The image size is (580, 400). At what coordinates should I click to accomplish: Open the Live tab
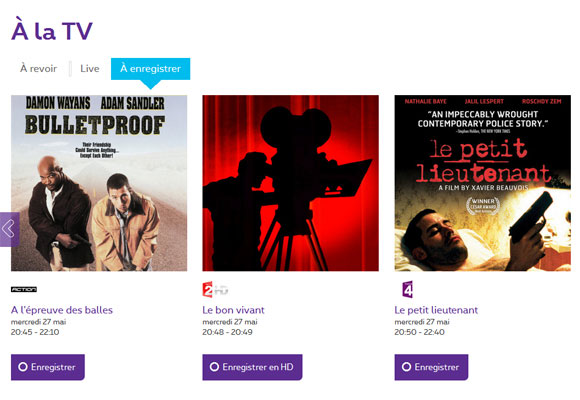click(90, 68)
